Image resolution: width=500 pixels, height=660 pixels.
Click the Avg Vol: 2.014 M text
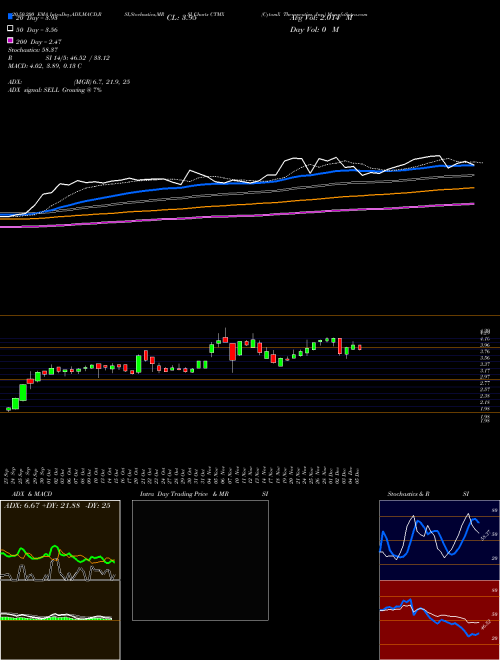point(321,18)
